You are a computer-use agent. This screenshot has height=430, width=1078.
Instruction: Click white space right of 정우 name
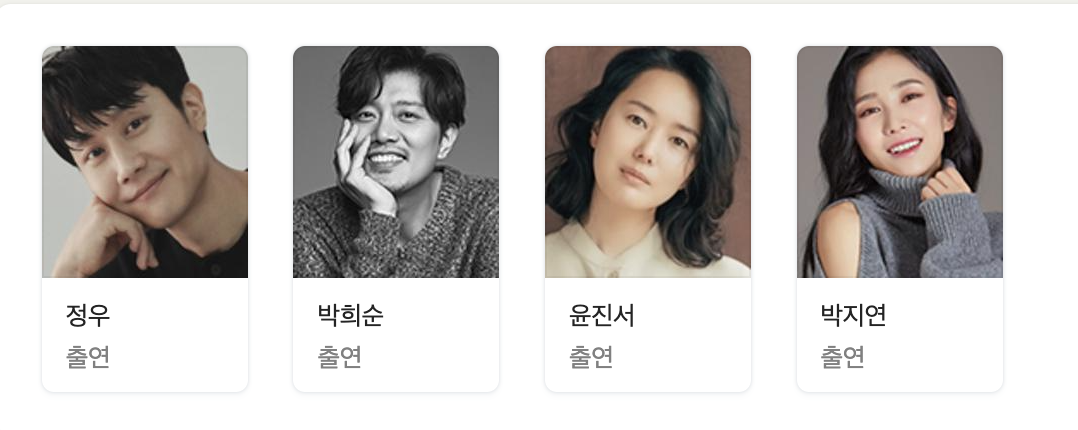pos(179,315)
